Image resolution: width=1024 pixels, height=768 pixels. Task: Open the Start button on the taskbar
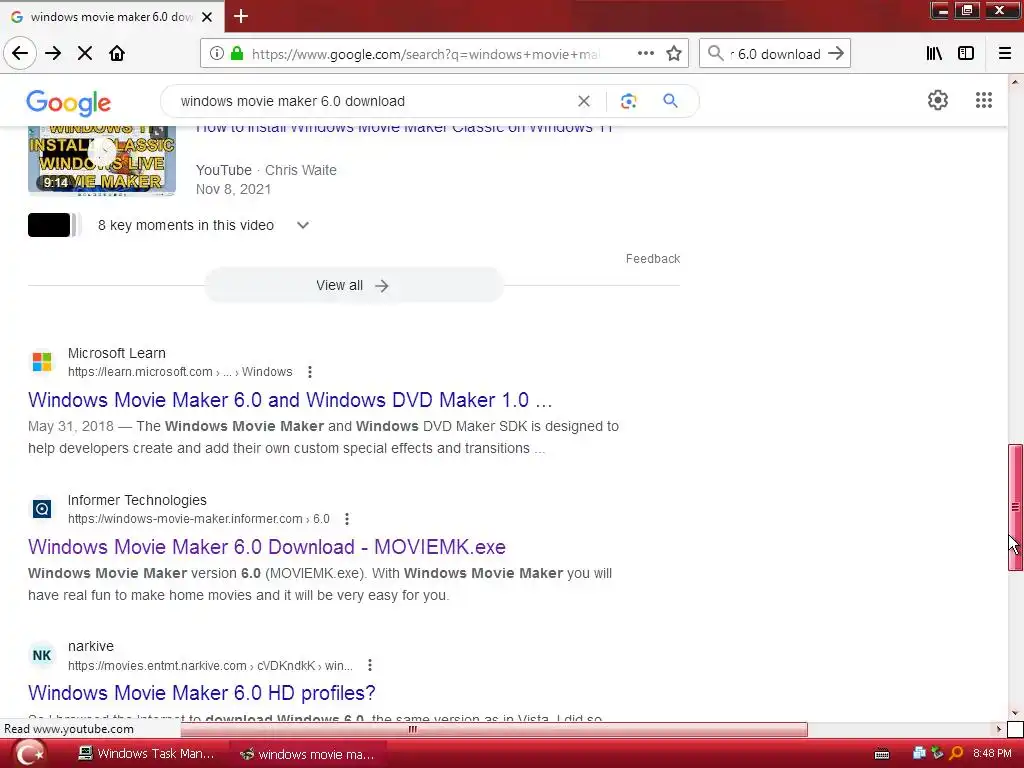pyautogui.click(x=29, y=754)
